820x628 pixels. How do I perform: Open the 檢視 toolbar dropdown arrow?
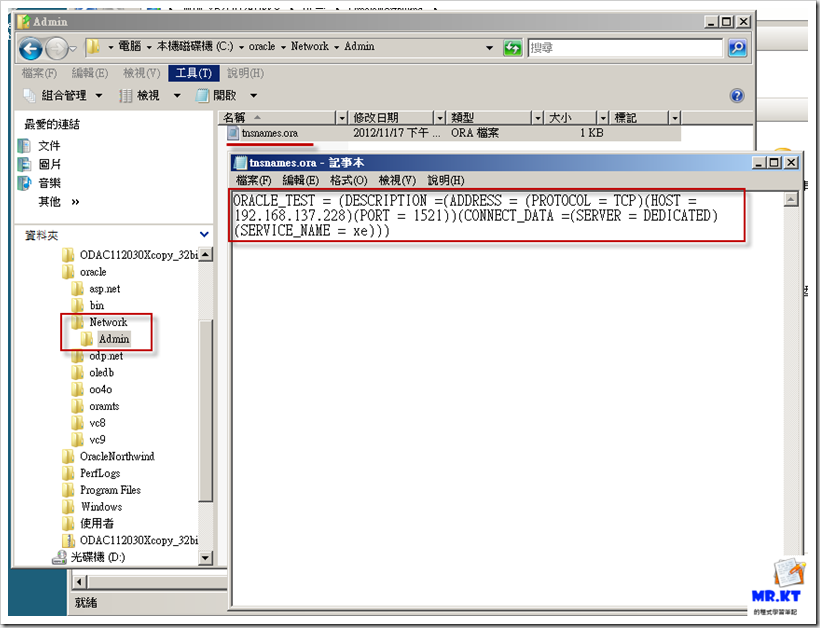(177, 96)
